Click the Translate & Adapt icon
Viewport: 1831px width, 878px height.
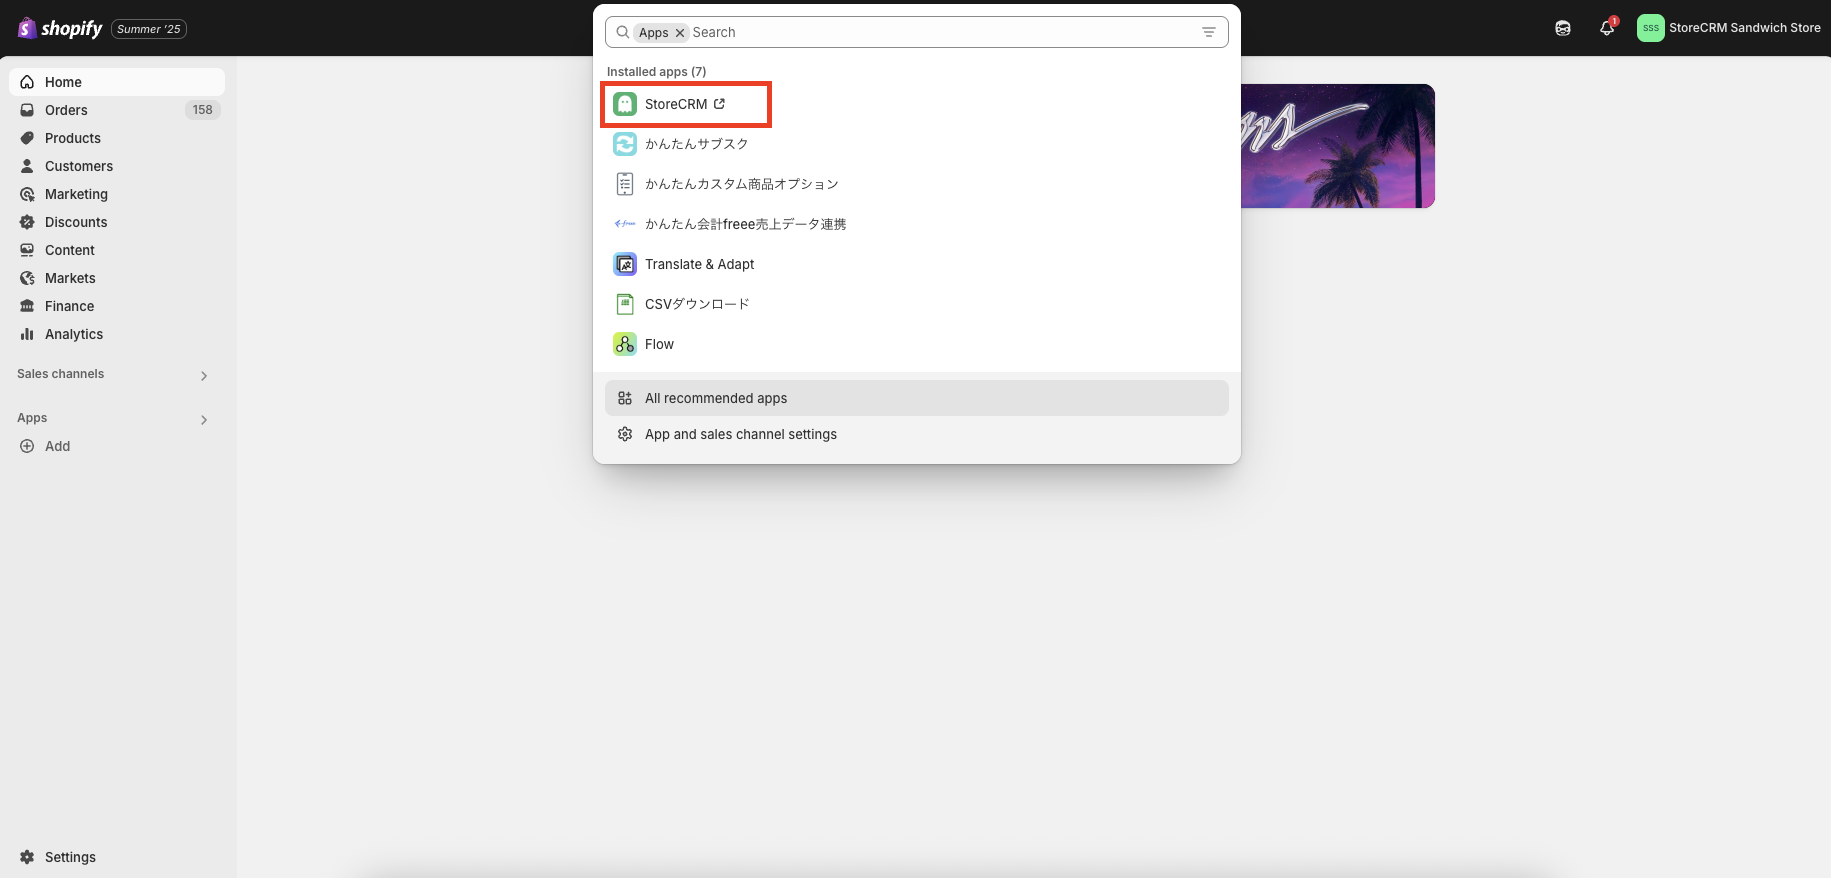pos(625,264)
